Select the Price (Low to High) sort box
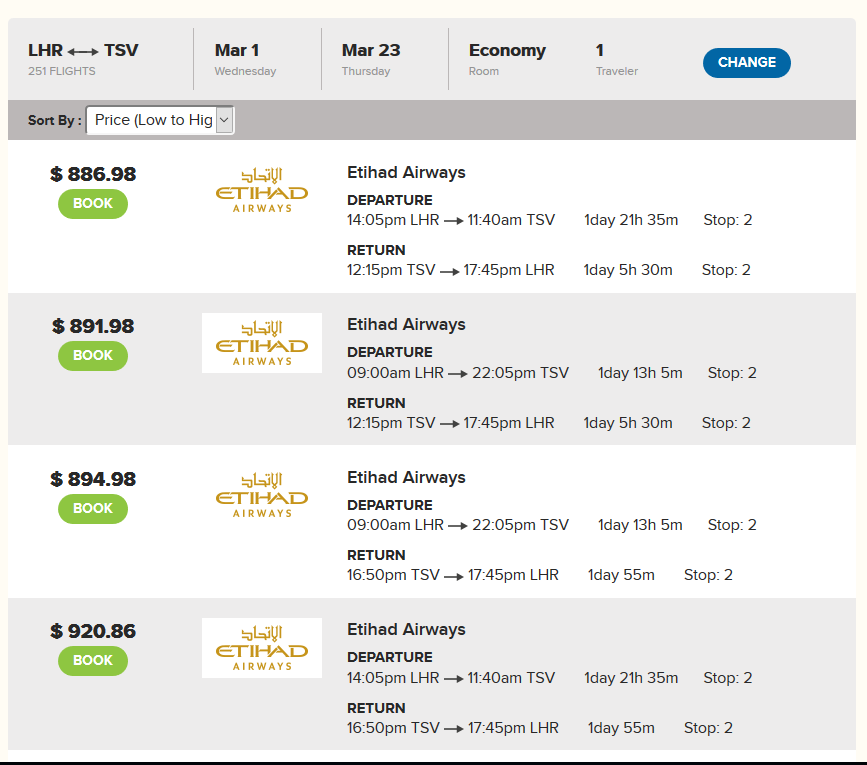 [x=160, y=120]
